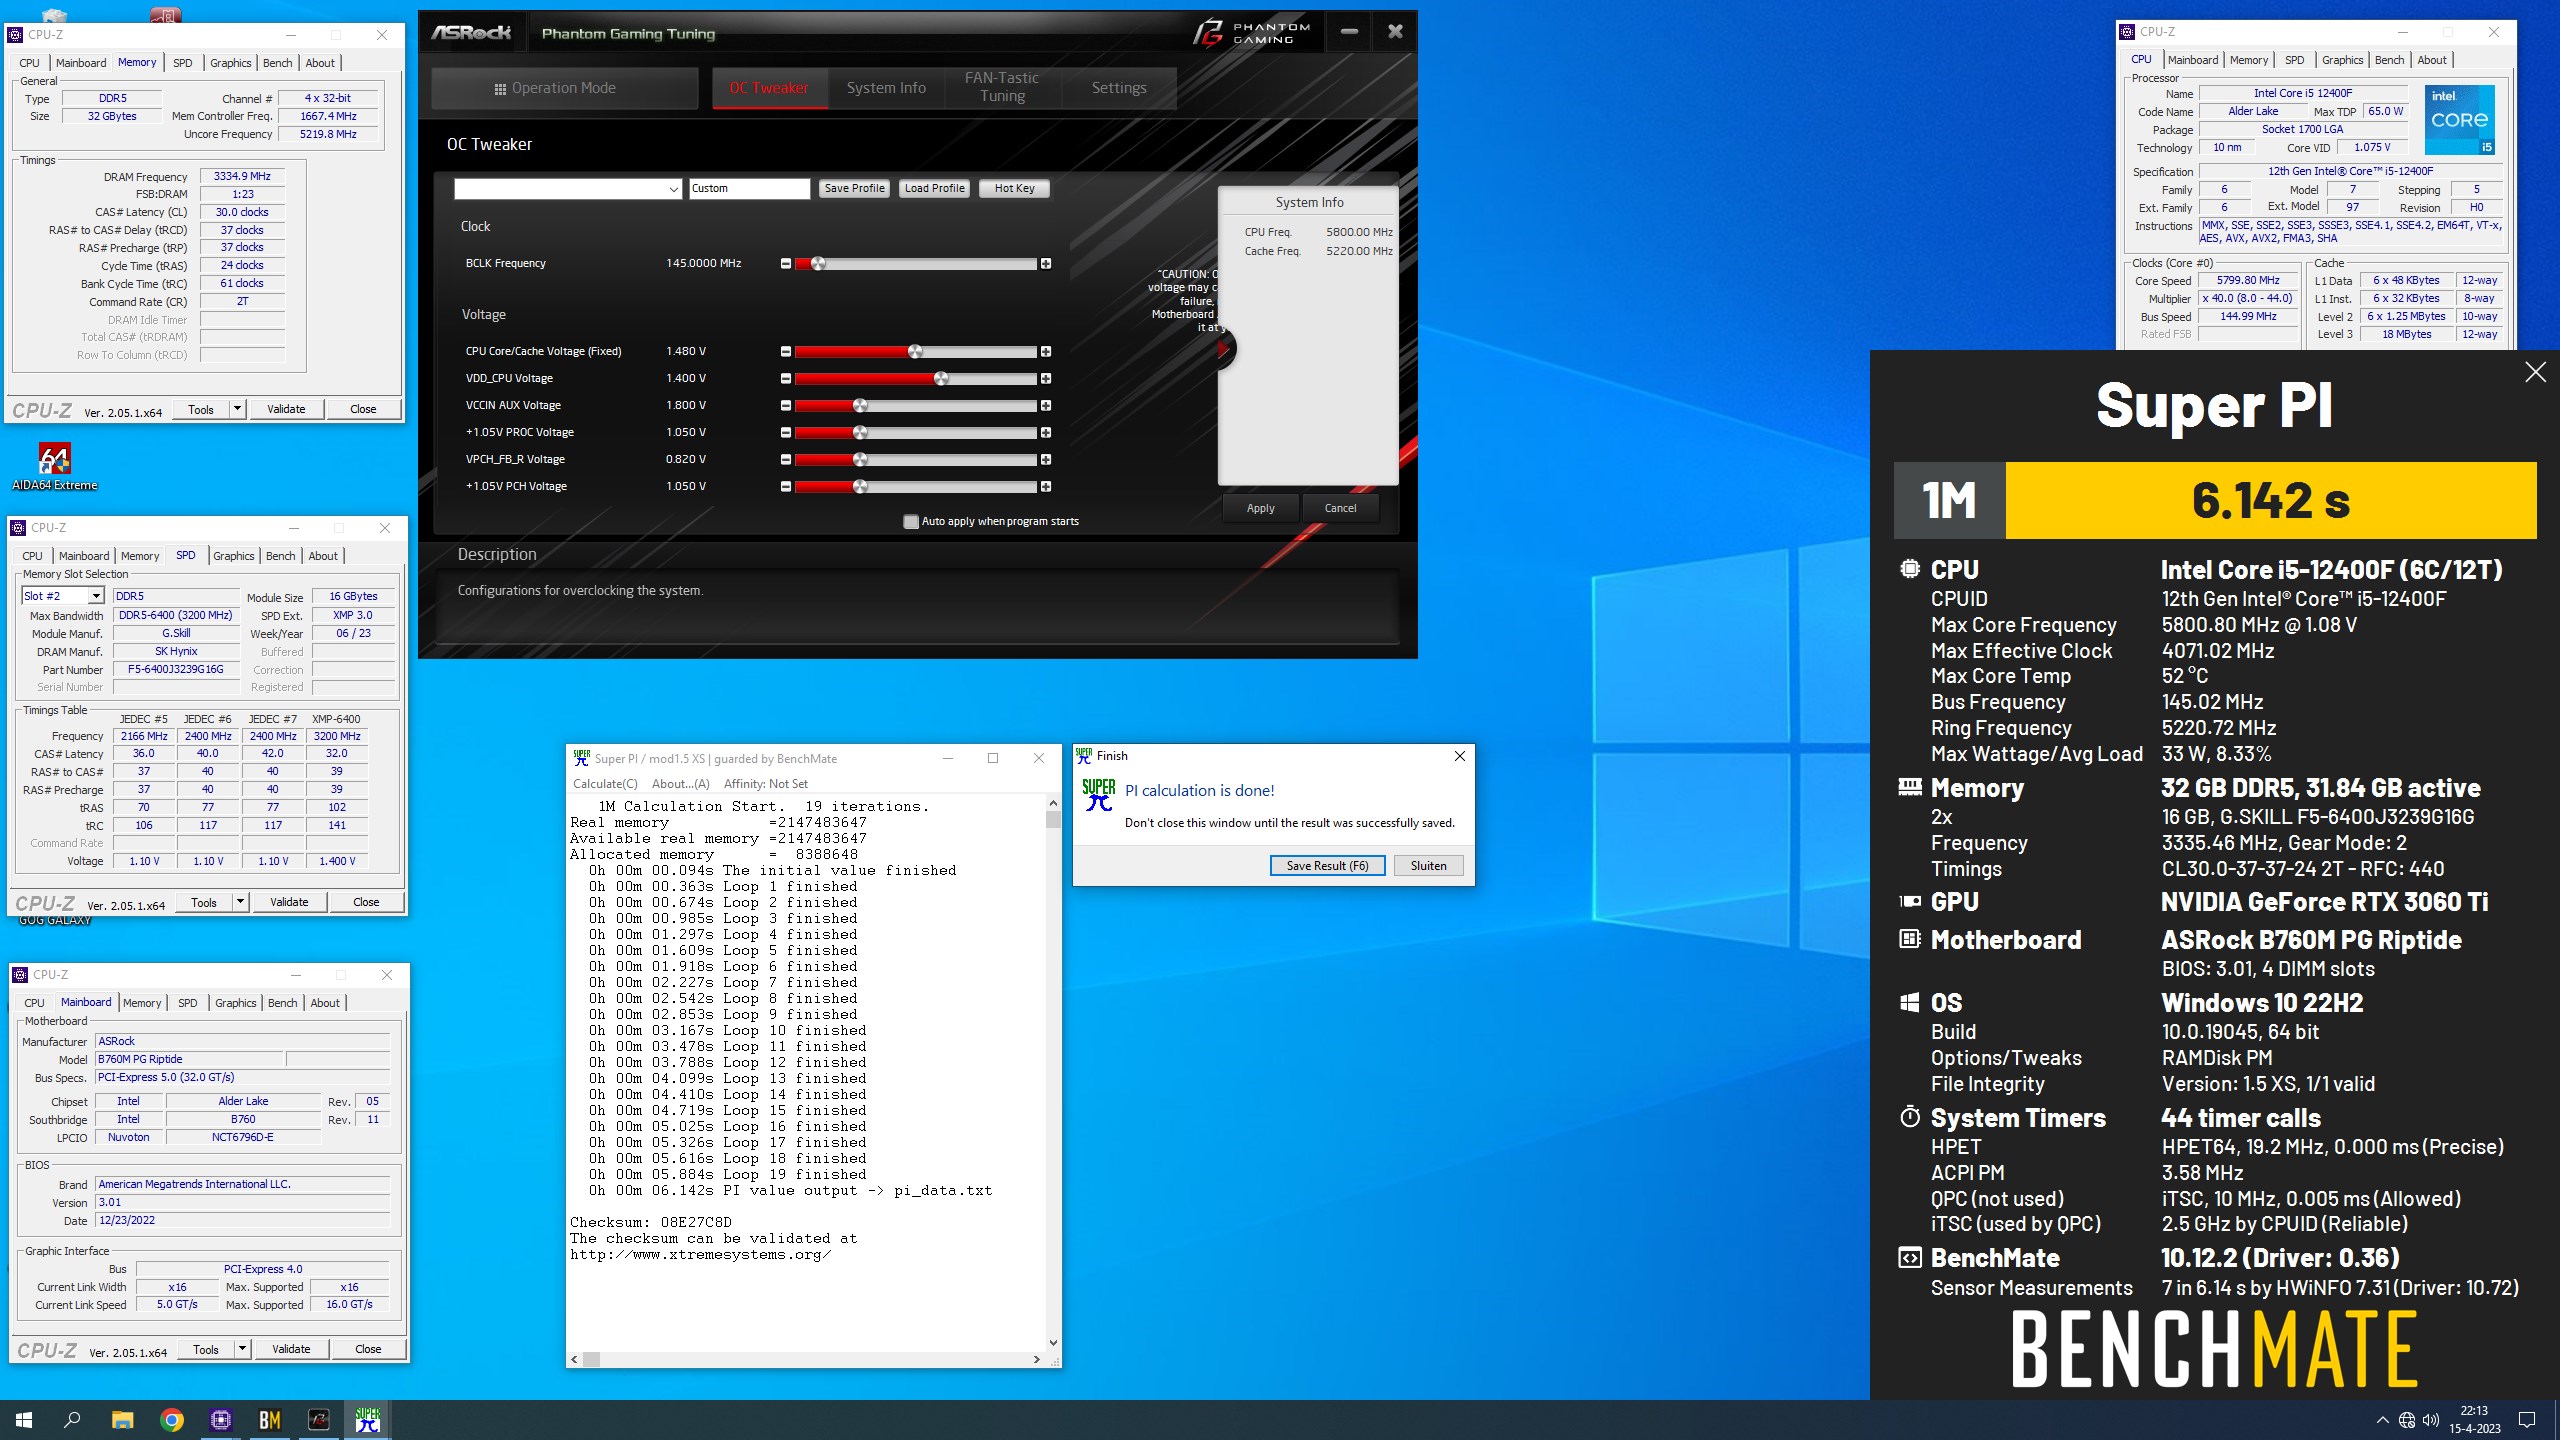Click Save Result (F6) button
This screenshot has width=2560, height=1440.
click(1327, 866)
